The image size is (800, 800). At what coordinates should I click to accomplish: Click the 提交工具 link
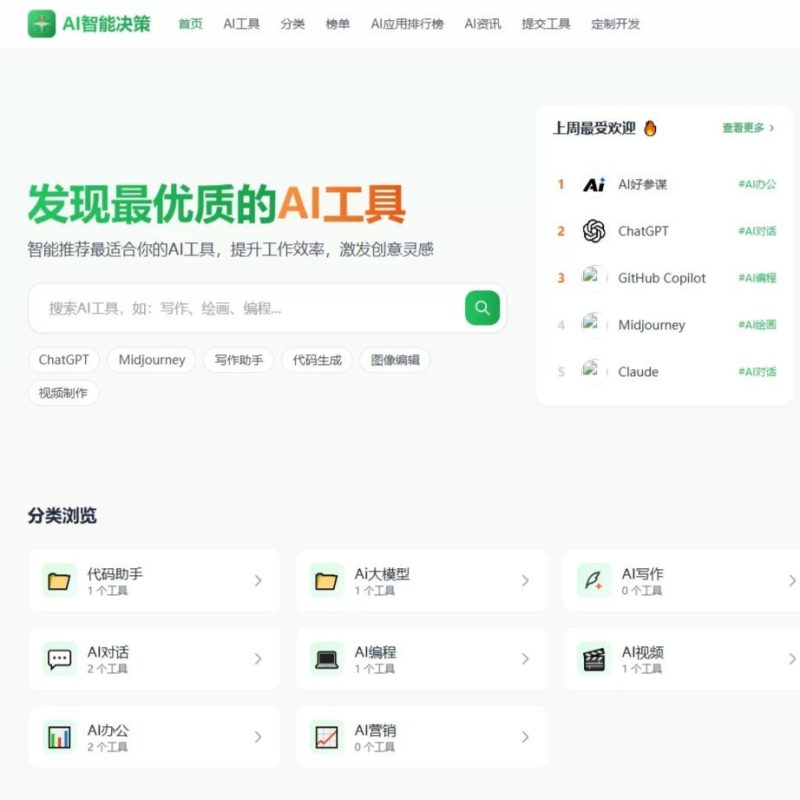(544, 24)
